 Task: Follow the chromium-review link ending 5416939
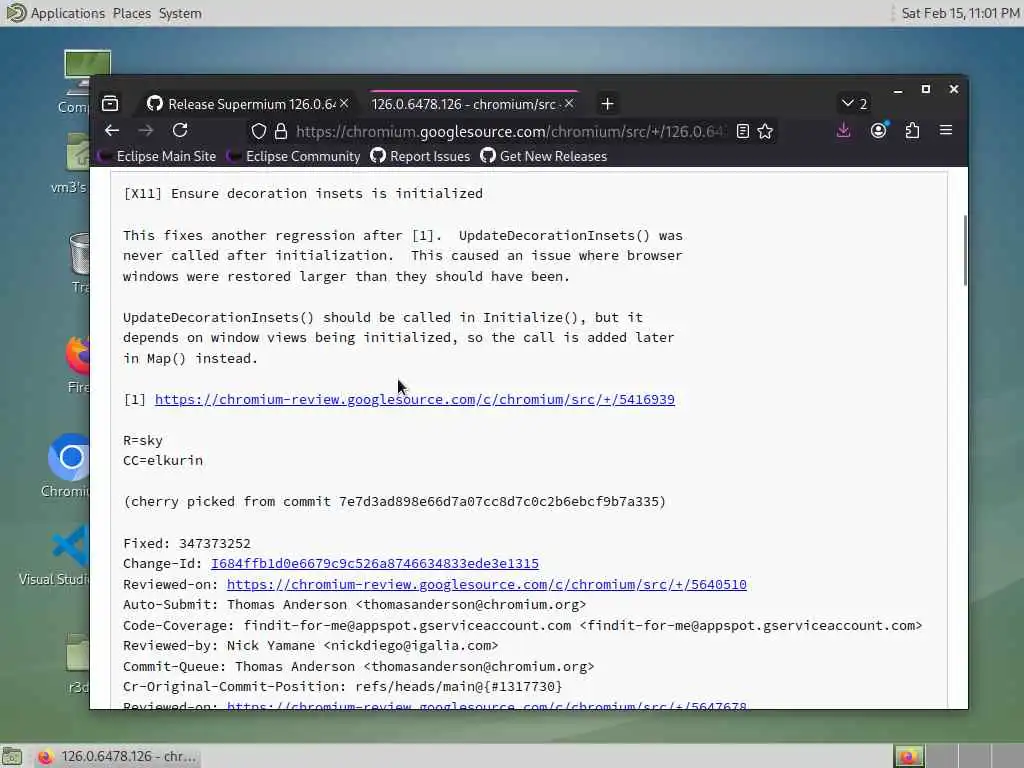415,399
